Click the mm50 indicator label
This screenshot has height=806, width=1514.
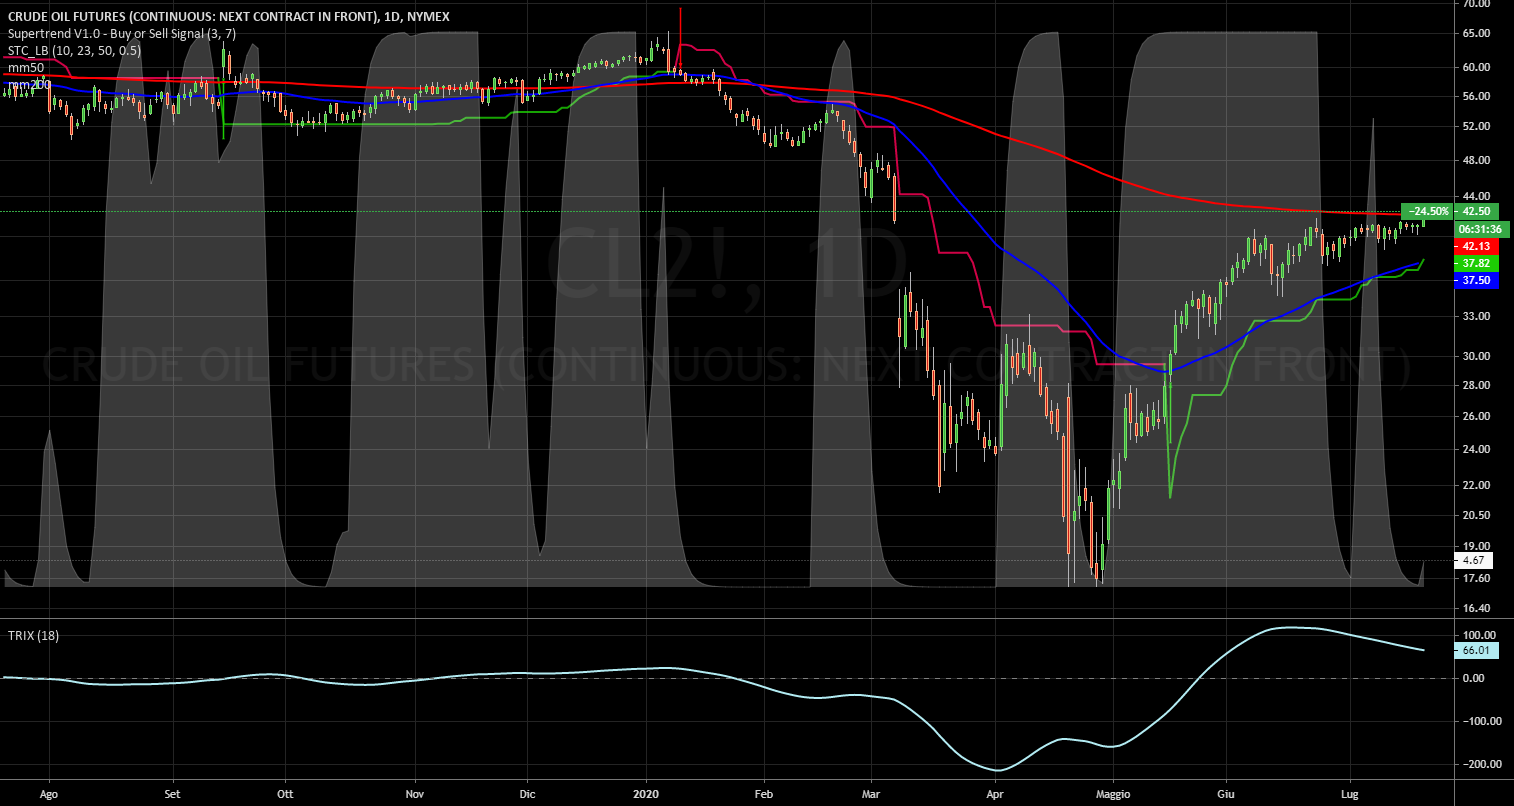click(26, 67)
